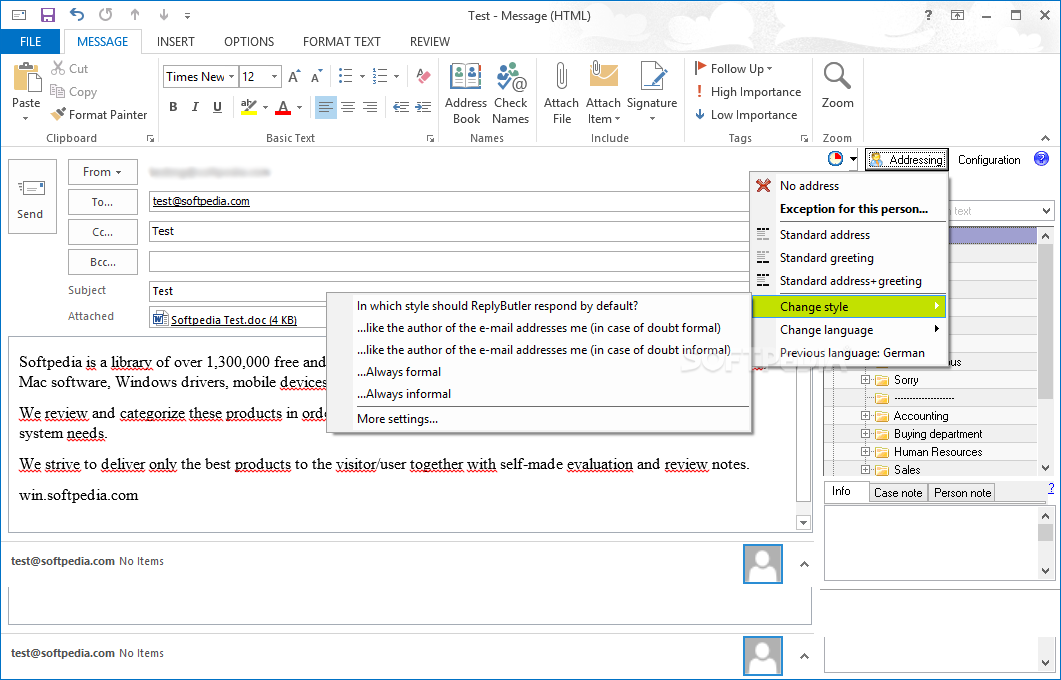The height and width of the screenshot is (680, 1061).
Task: Click the Bcc... button
Action: point(103,262)
